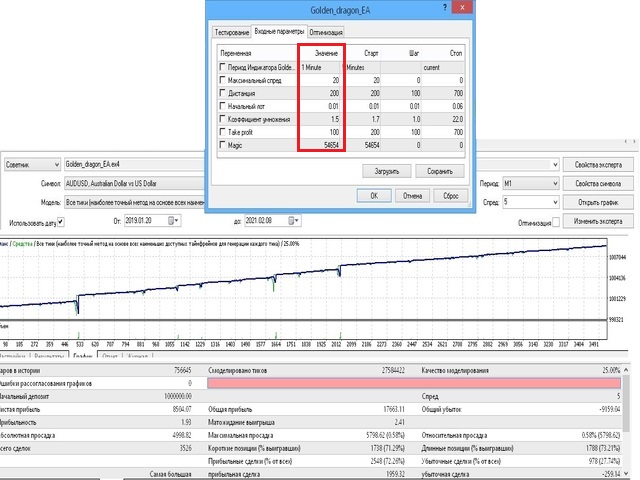Click Дистанция step value 100
The height and width of the screenshot is (480, 640).
point(415,93)
